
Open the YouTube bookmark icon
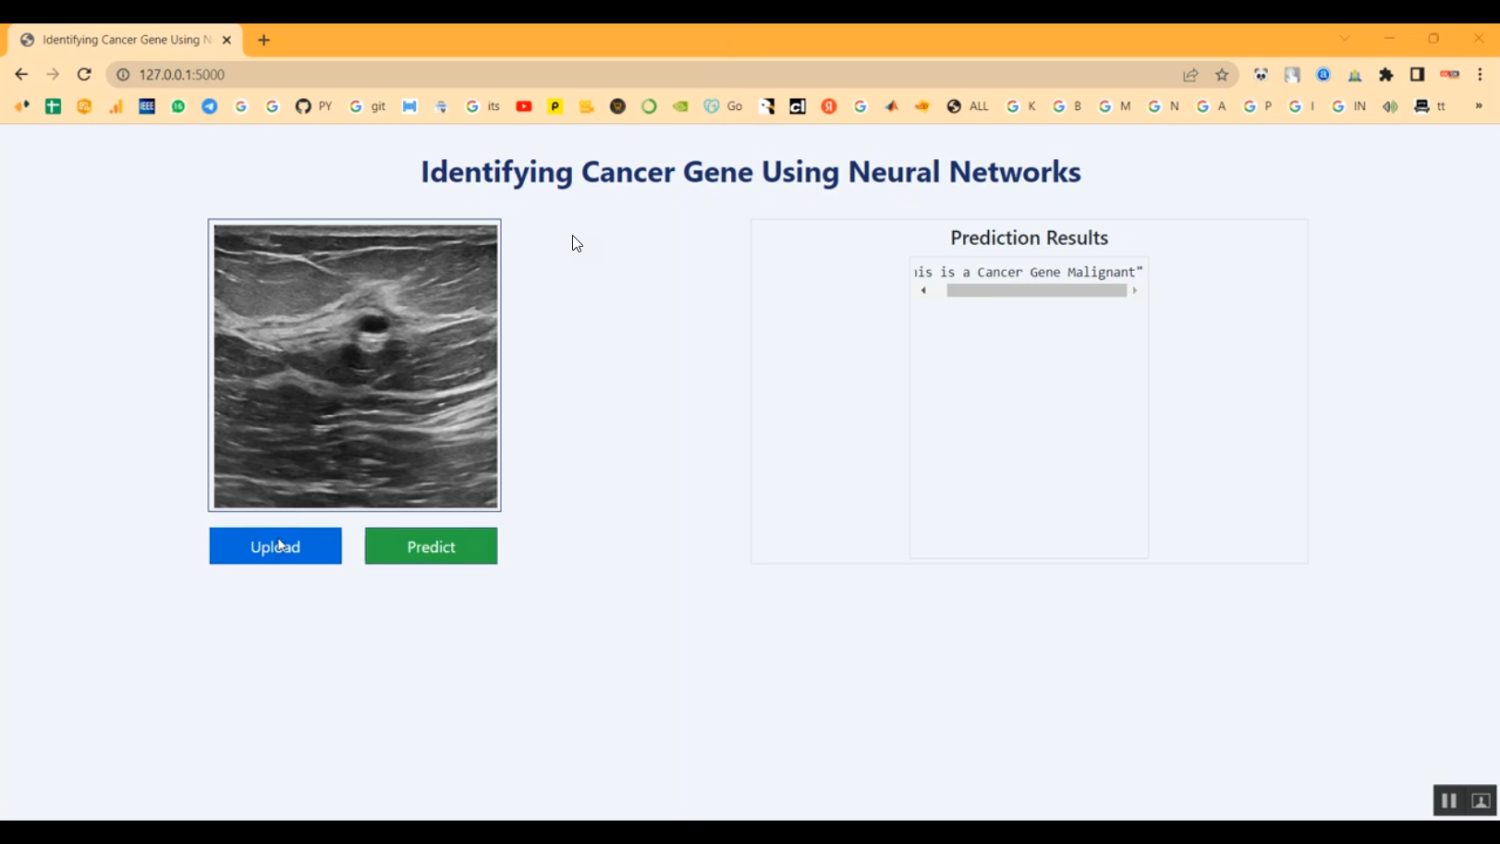pos(523,106)
